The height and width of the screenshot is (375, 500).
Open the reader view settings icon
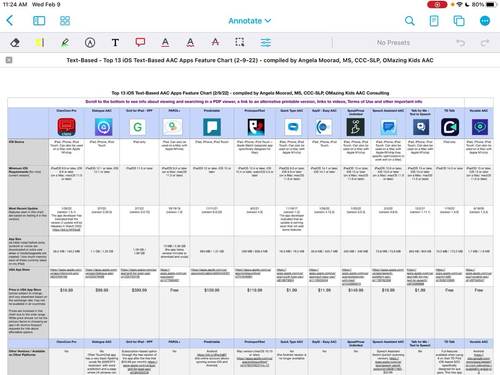[434, 21]
